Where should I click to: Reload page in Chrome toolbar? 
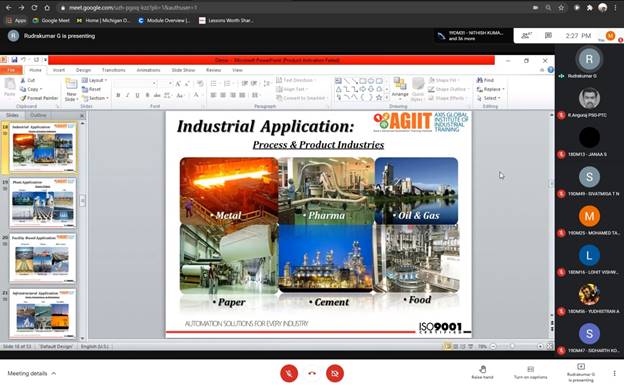coord(34,8)
